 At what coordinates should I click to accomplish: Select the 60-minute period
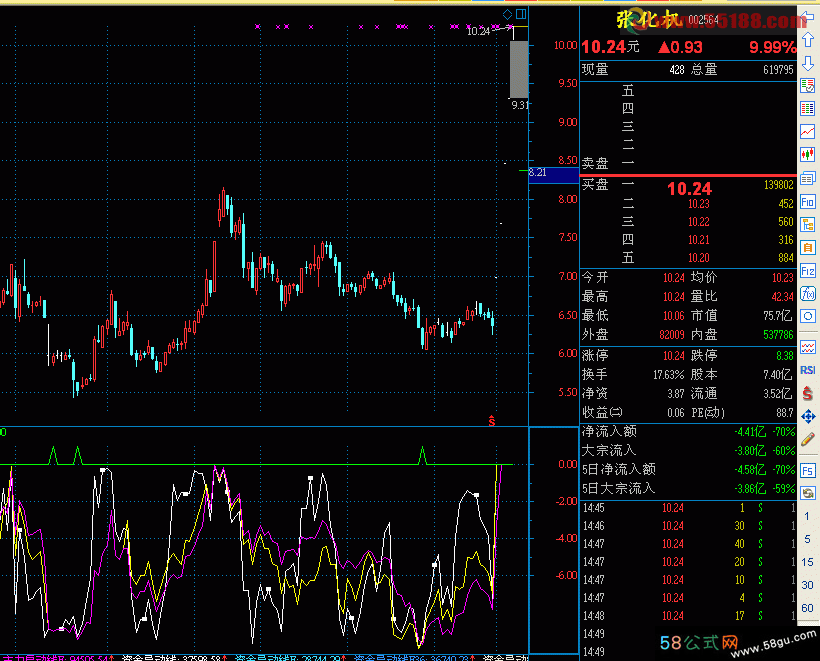[807, 608]
